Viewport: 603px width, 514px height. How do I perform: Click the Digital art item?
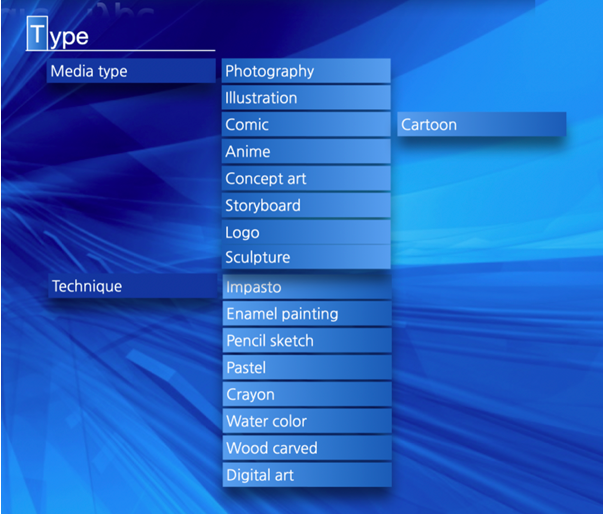pos(307,475)
